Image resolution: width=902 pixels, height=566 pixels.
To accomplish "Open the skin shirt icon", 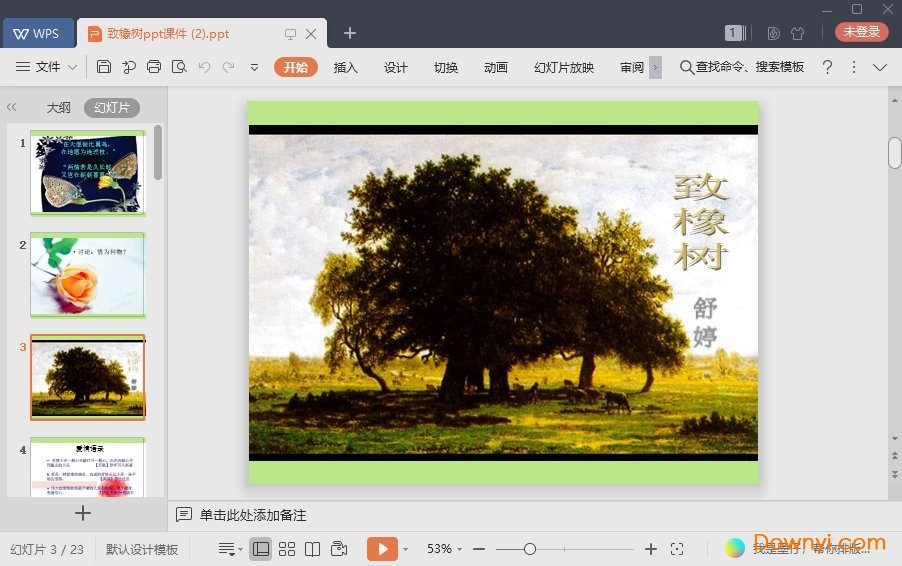I will 797,33.
